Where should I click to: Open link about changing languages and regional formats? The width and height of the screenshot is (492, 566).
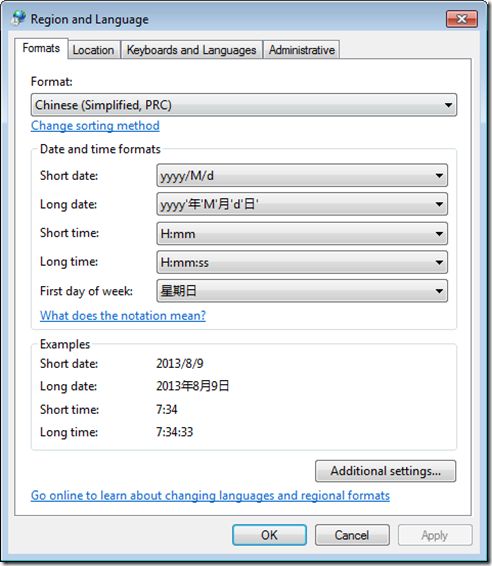210,496
